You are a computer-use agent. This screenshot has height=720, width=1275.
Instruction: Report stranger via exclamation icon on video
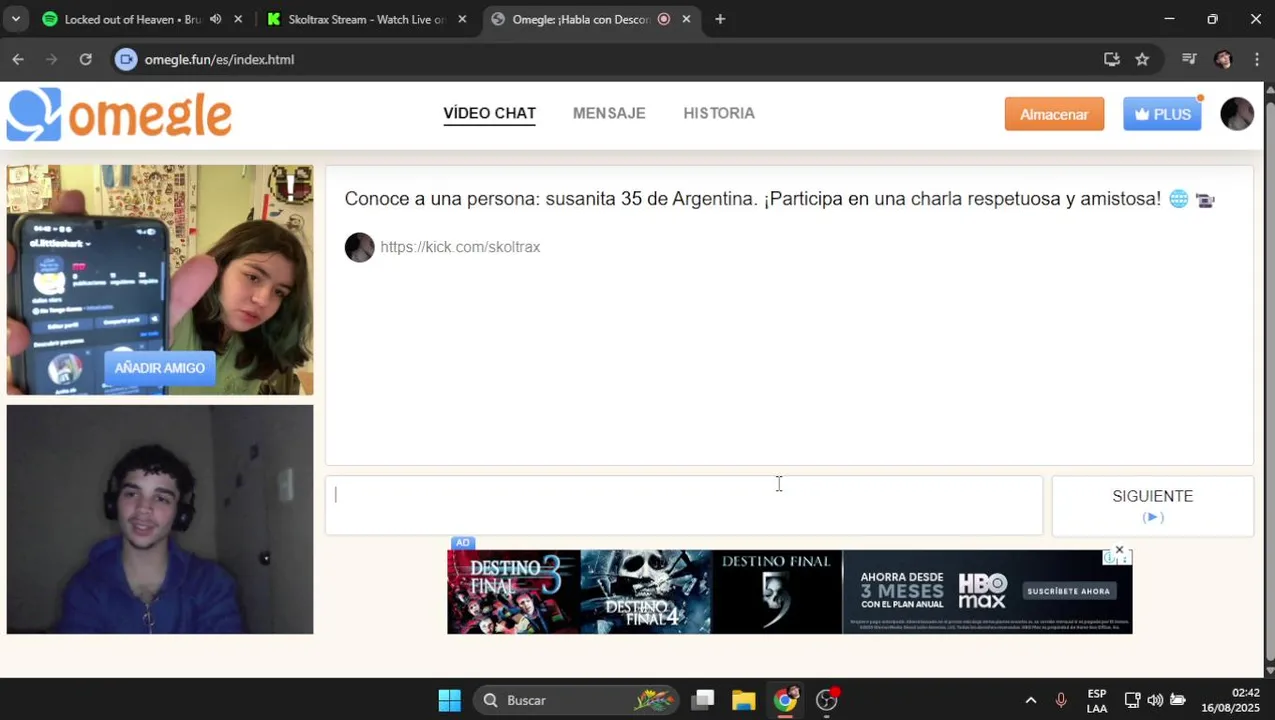pos(291,186)
